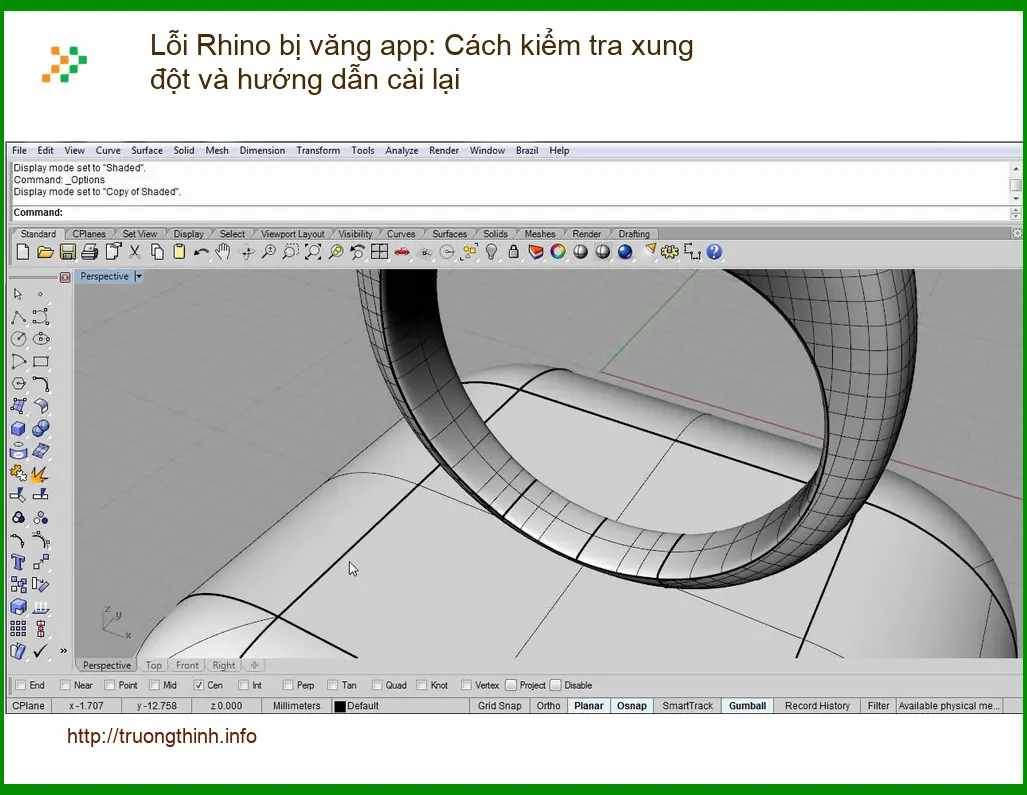Select the Text object tool
The width and height of the screenshot is (1027, 795).
pyautogui.click(x=18, y=563)
